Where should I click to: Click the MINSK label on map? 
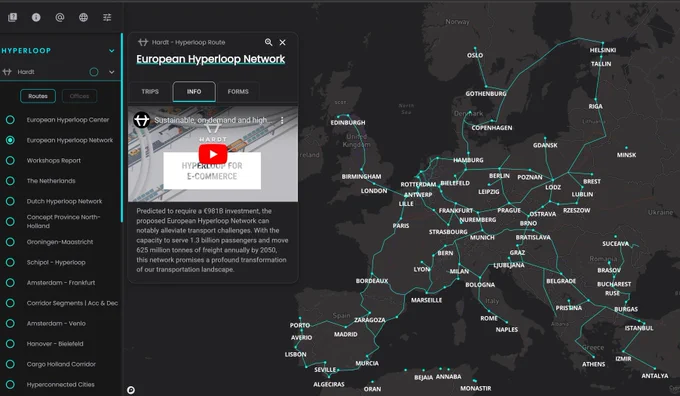626,155
